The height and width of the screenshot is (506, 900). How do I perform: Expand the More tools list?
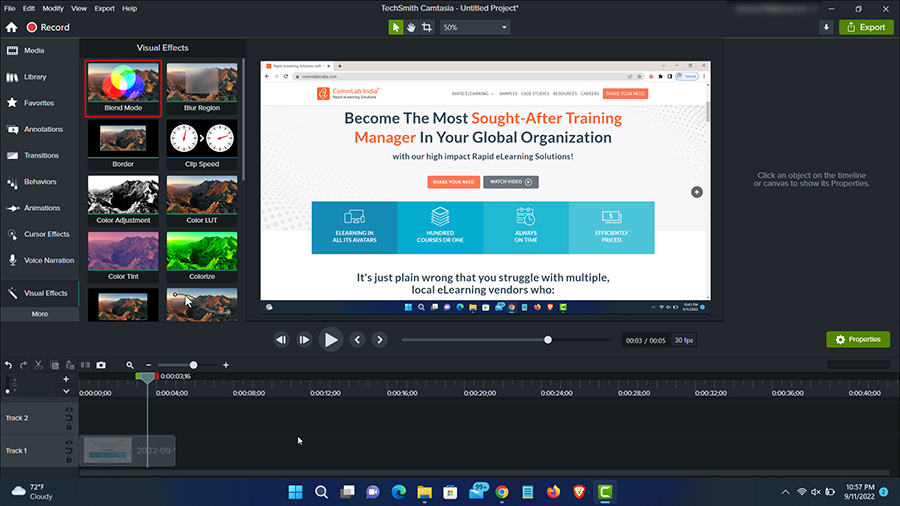pyautogui.click(x=40, y=314)
